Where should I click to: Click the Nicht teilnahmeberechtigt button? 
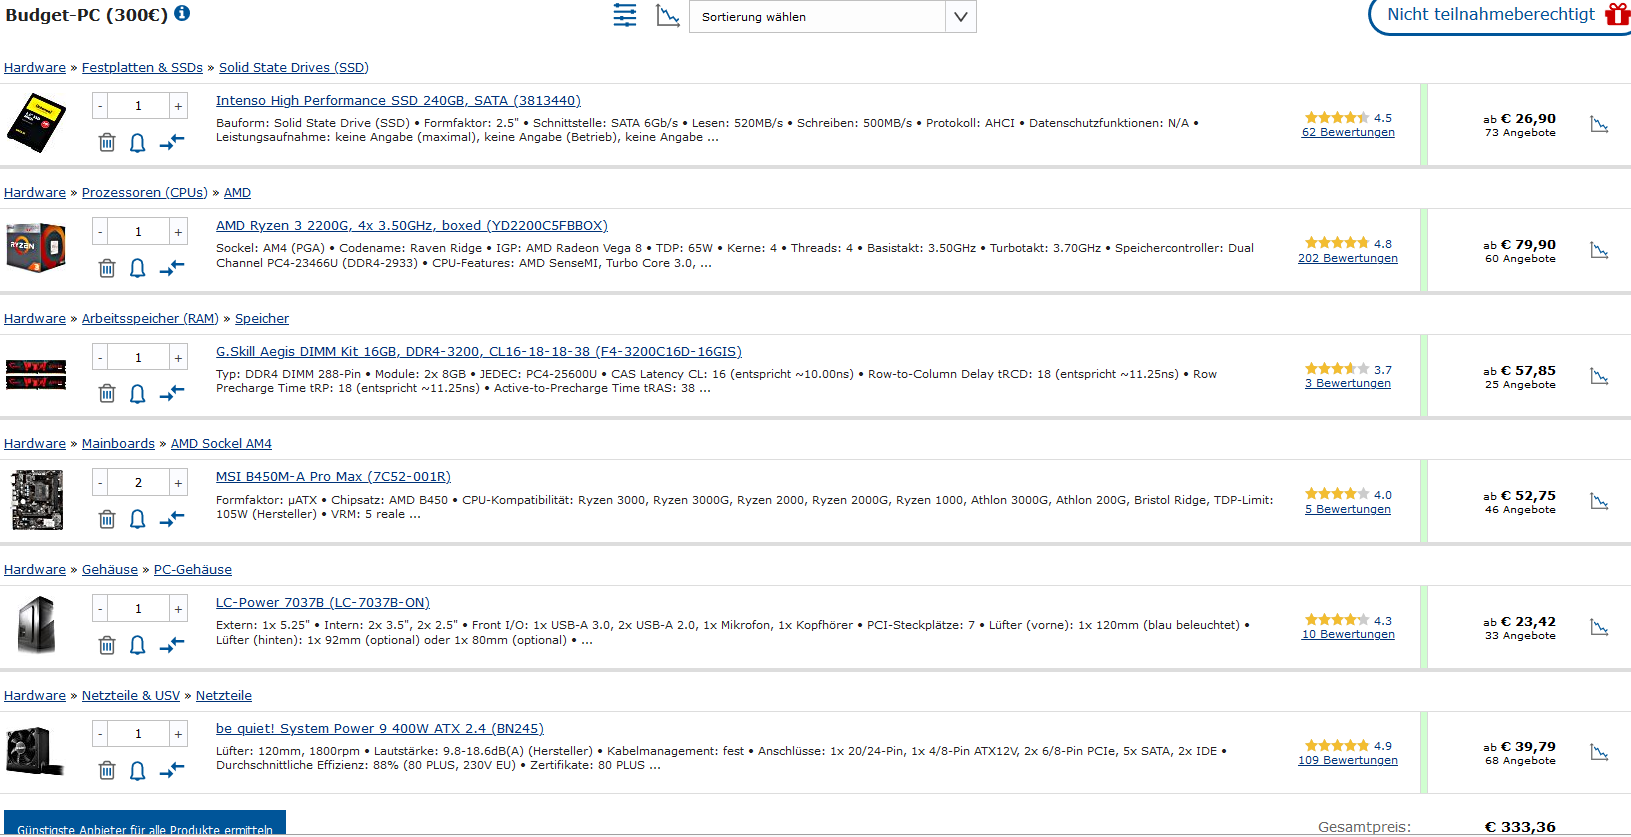pyautogui.click(x=1499, y=16)
